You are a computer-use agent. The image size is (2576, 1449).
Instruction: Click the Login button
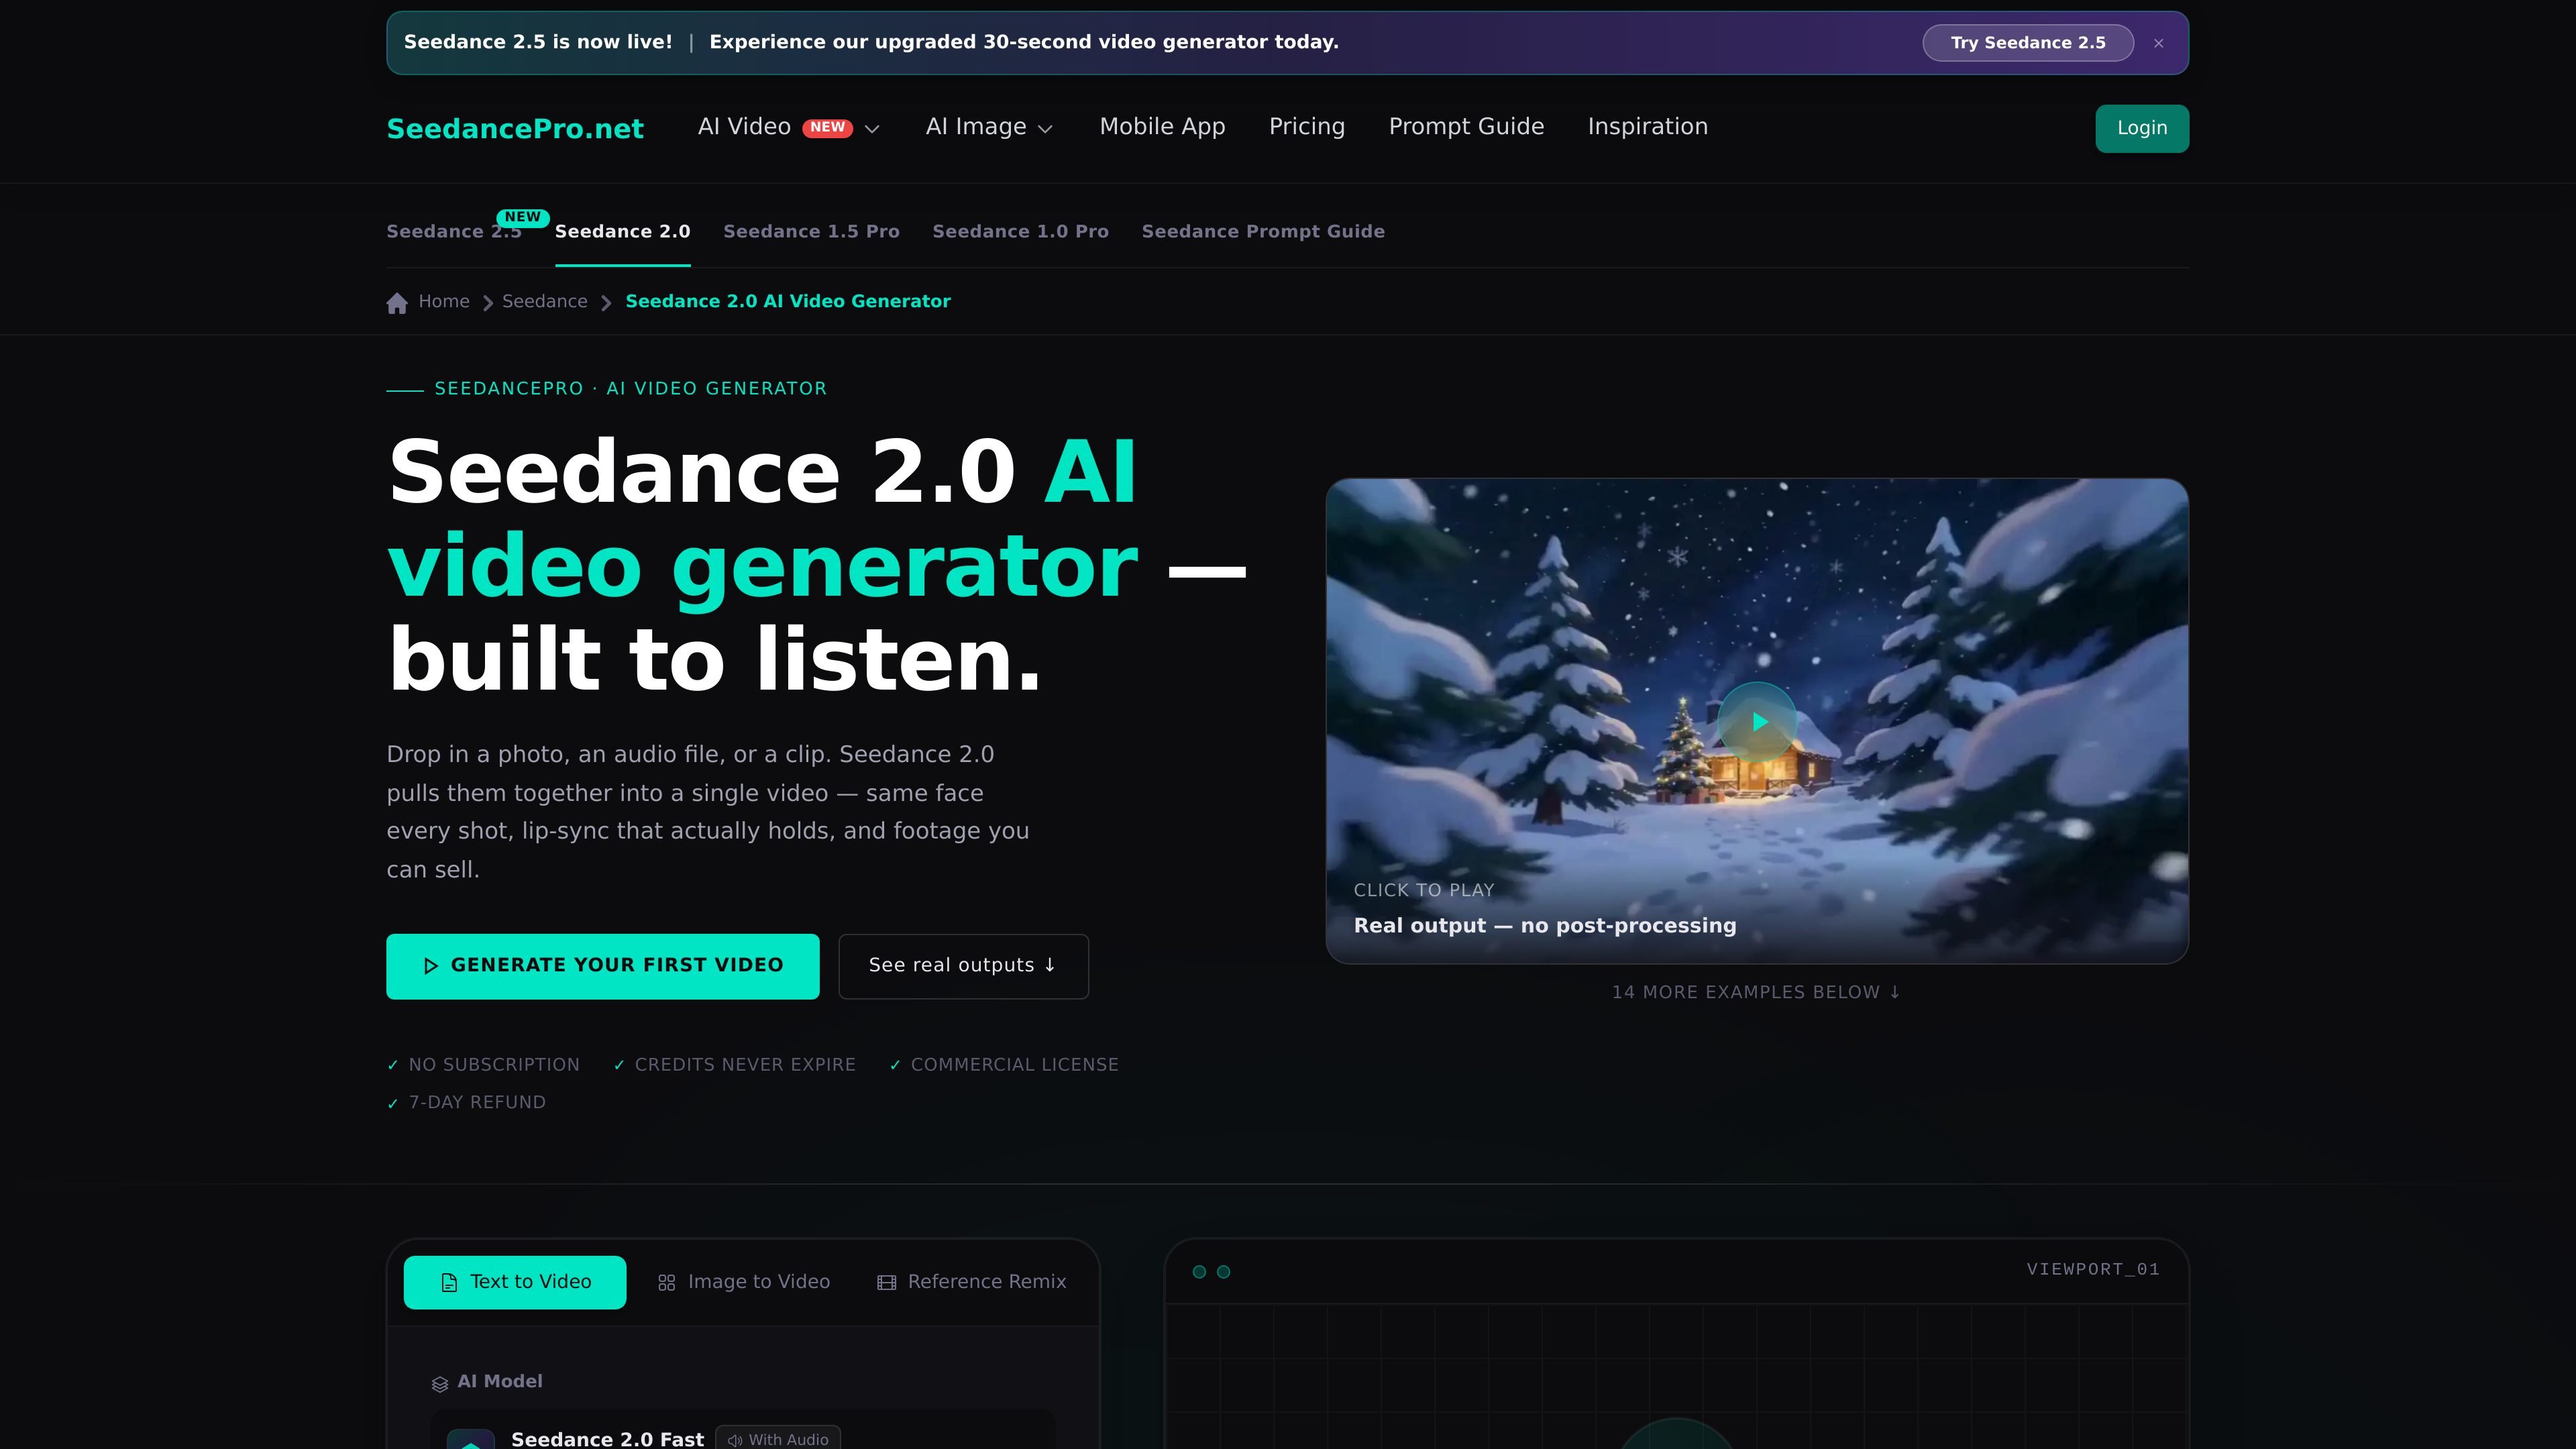click(2141, 128)
